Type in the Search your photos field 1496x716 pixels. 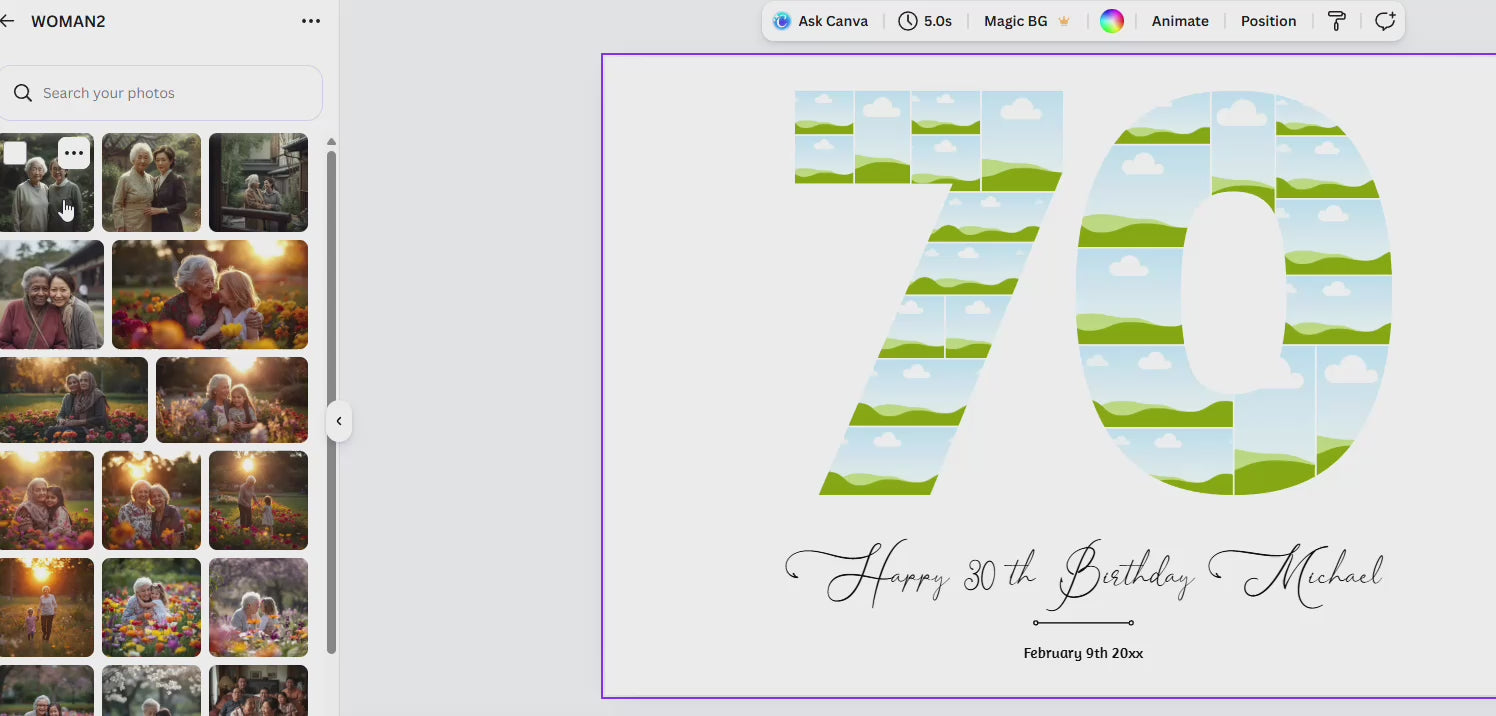(170, 93)
